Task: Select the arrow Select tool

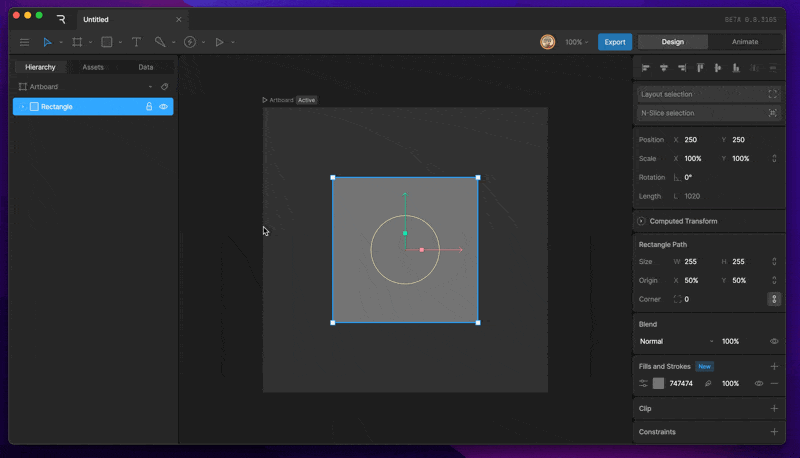Action: coord(47,42)
